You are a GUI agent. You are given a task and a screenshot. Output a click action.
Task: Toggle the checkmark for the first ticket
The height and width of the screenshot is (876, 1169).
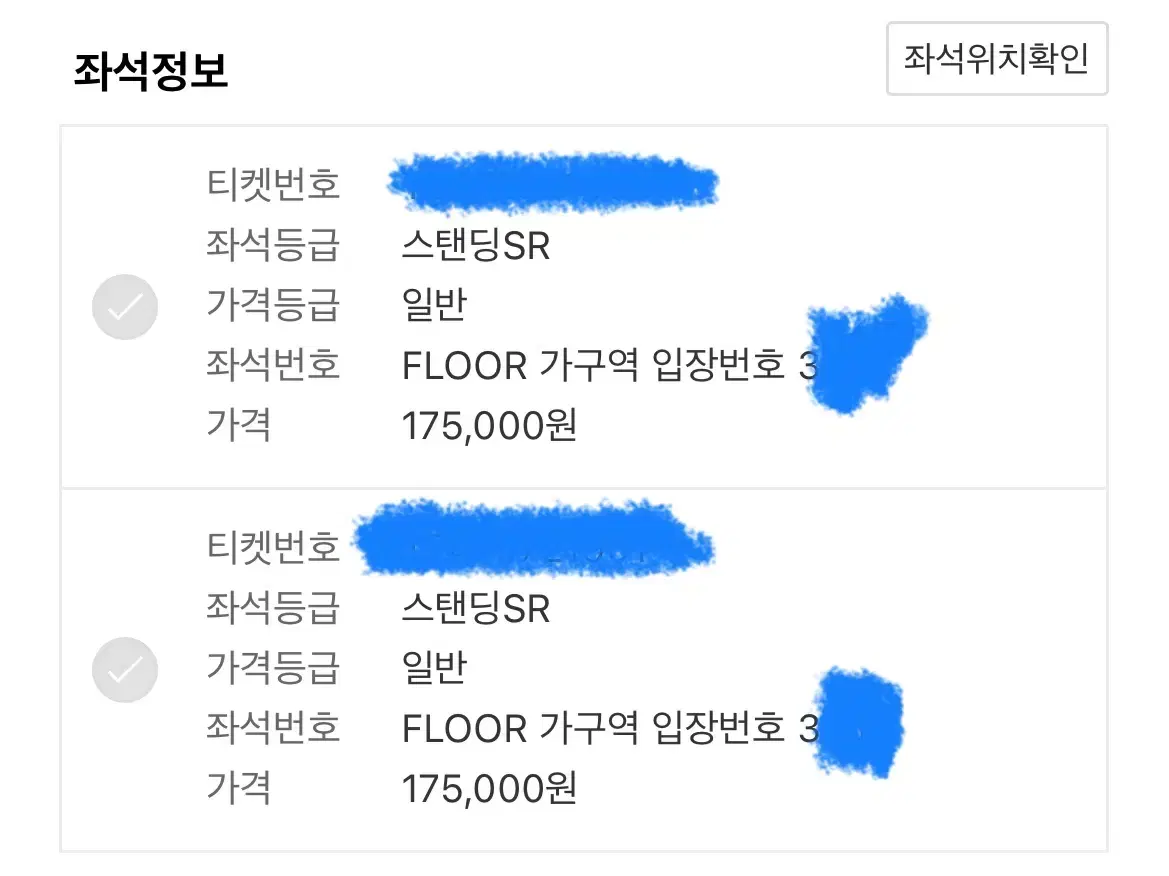(x=125, y=306)
